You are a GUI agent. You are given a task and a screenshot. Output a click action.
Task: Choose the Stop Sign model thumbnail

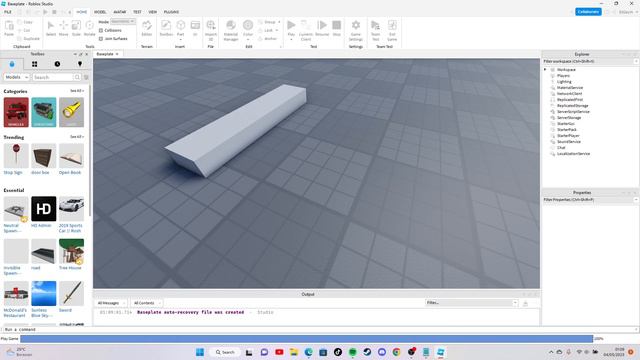point(16,156)
